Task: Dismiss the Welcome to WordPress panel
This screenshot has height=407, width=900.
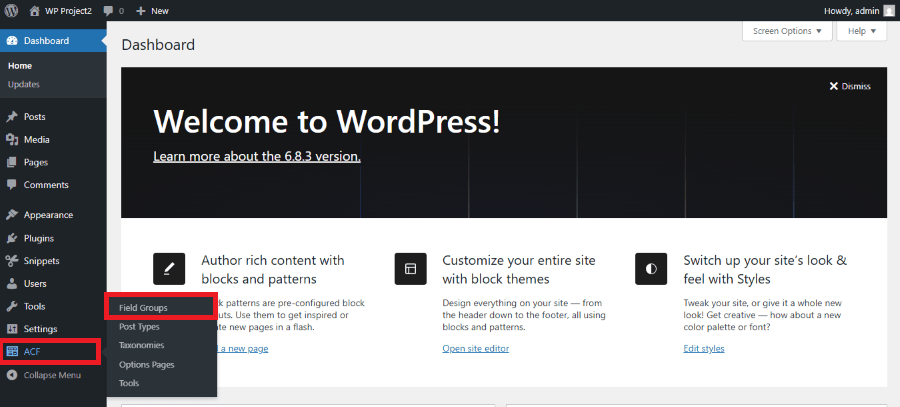Action: coord(850,86)
